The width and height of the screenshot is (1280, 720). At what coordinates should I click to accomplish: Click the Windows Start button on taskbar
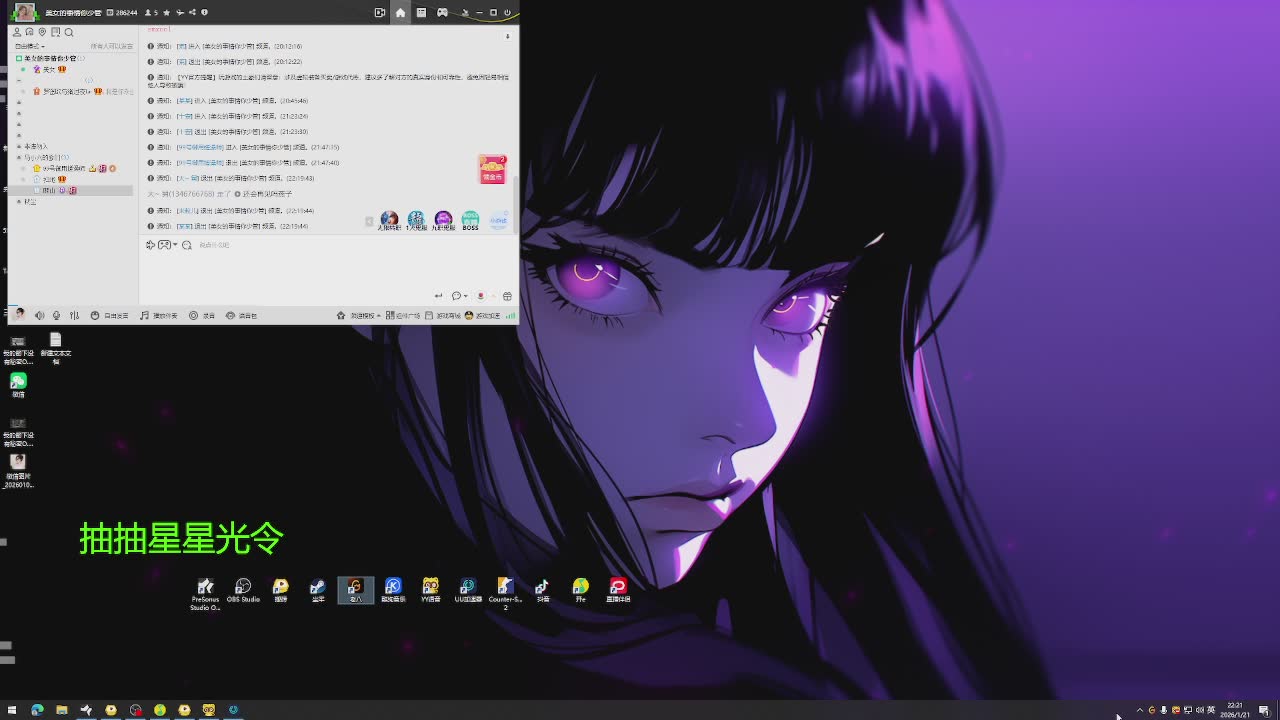point(12,710)
